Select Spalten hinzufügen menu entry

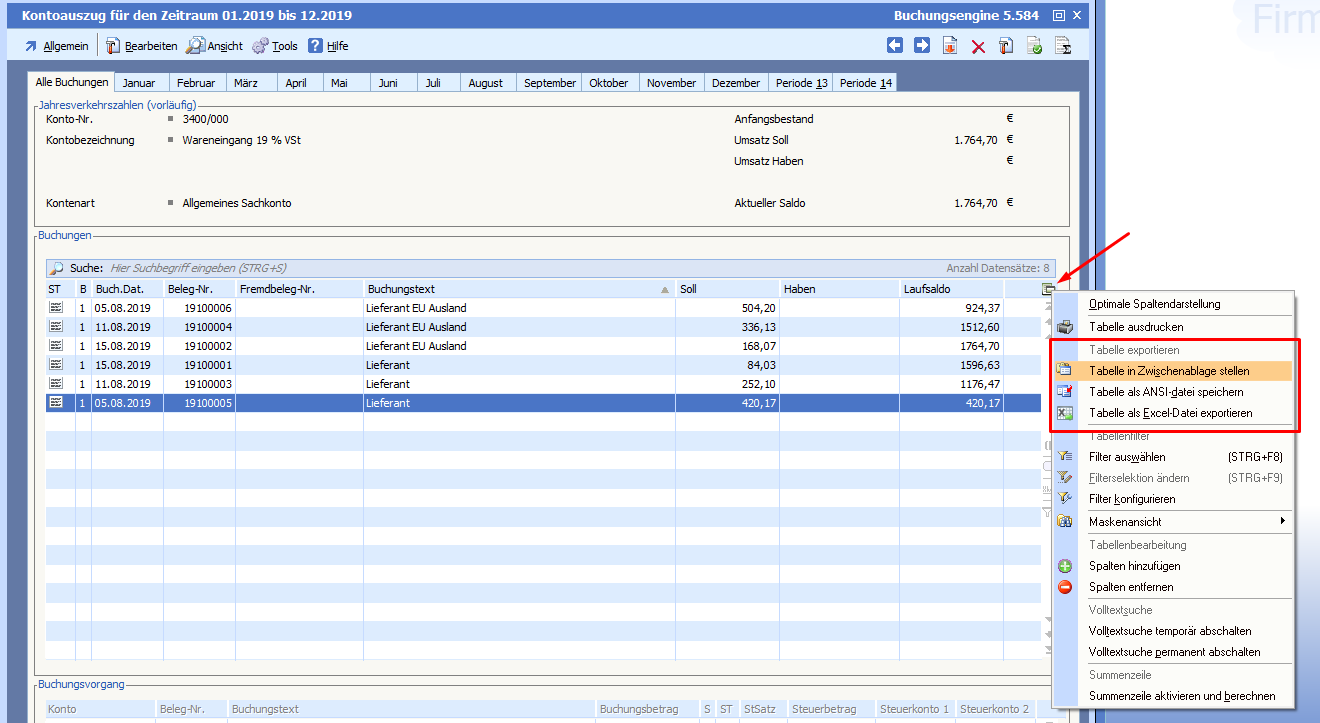click(x=1134, y=566)
